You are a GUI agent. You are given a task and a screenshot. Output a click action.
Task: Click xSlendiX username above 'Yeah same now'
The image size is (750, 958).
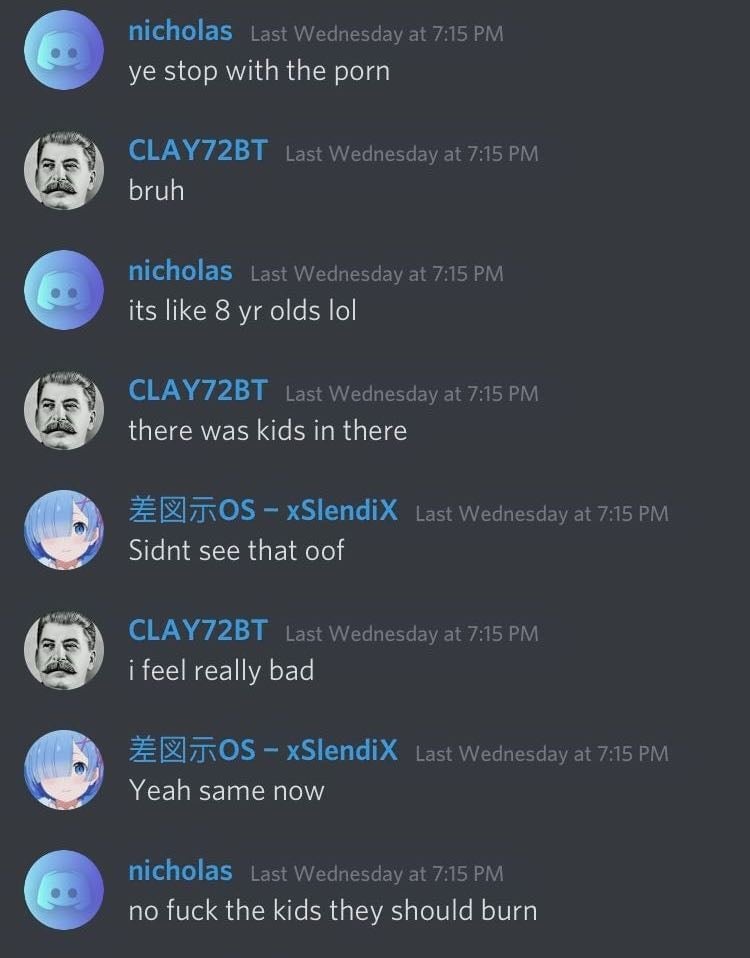(263, 750)
